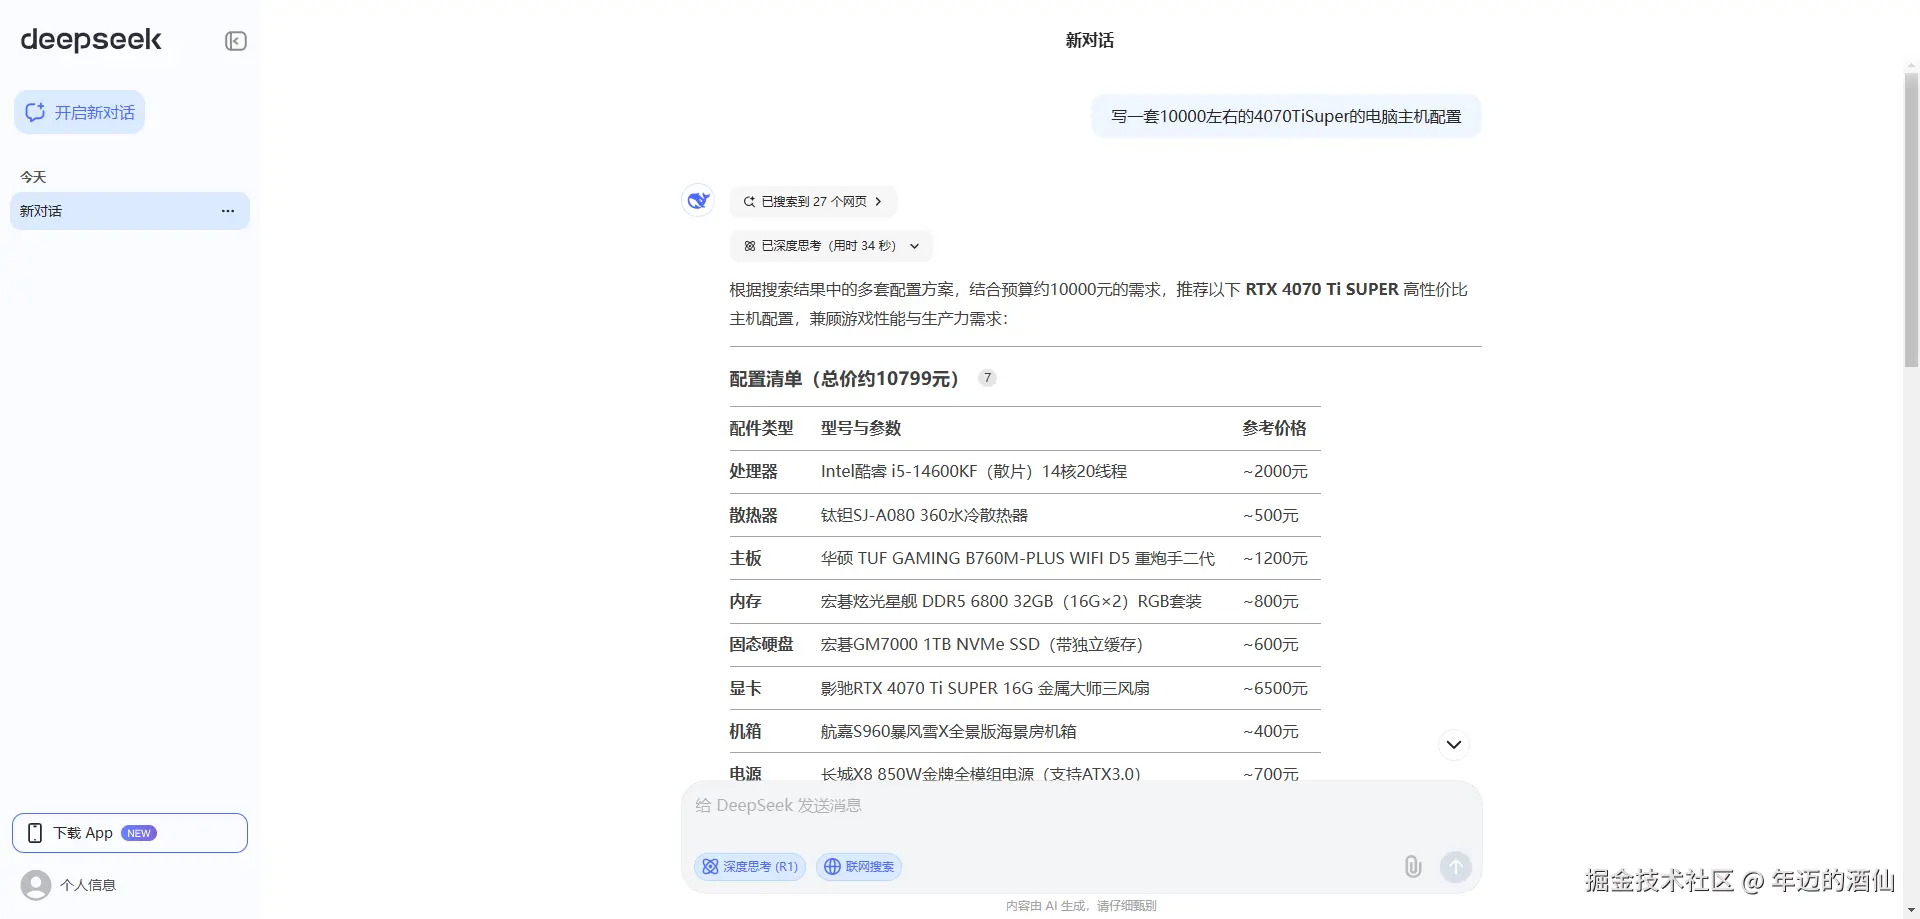1920x919 pixels.
Task: Open the options menu for 新对话
Action: click(x=227, y=210)
